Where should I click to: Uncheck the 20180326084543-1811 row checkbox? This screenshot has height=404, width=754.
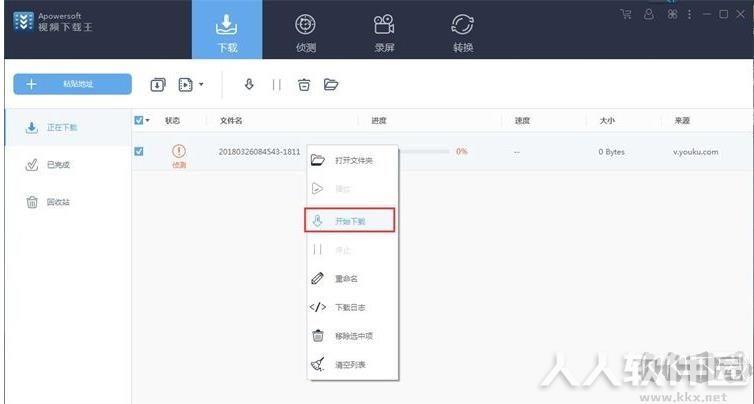pyautogui.click(x=138, y=152)
